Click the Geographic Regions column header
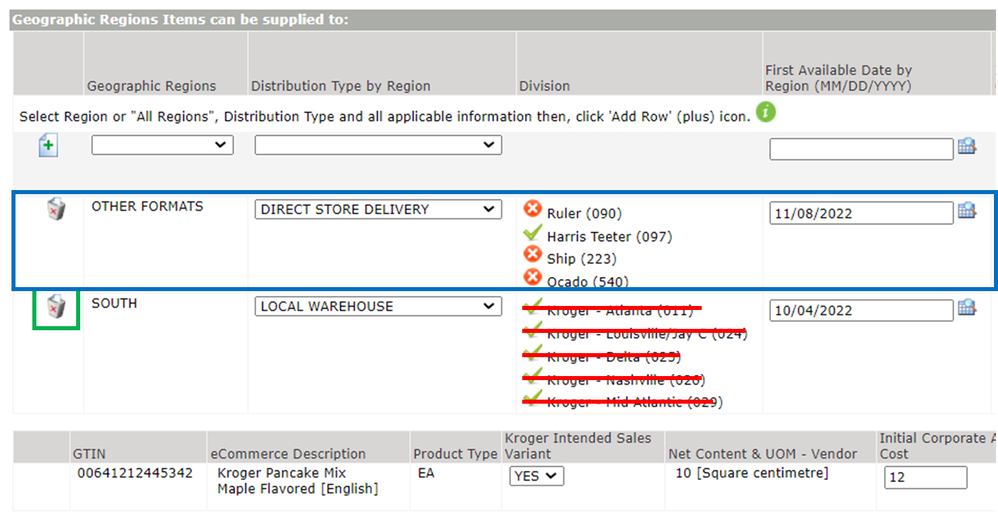998x525 pixels. click(151, 86)
